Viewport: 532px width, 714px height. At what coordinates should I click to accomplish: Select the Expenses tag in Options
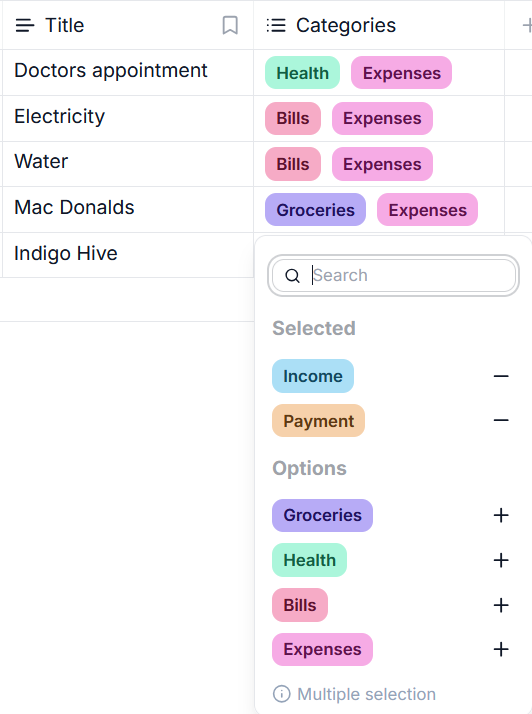322,649
